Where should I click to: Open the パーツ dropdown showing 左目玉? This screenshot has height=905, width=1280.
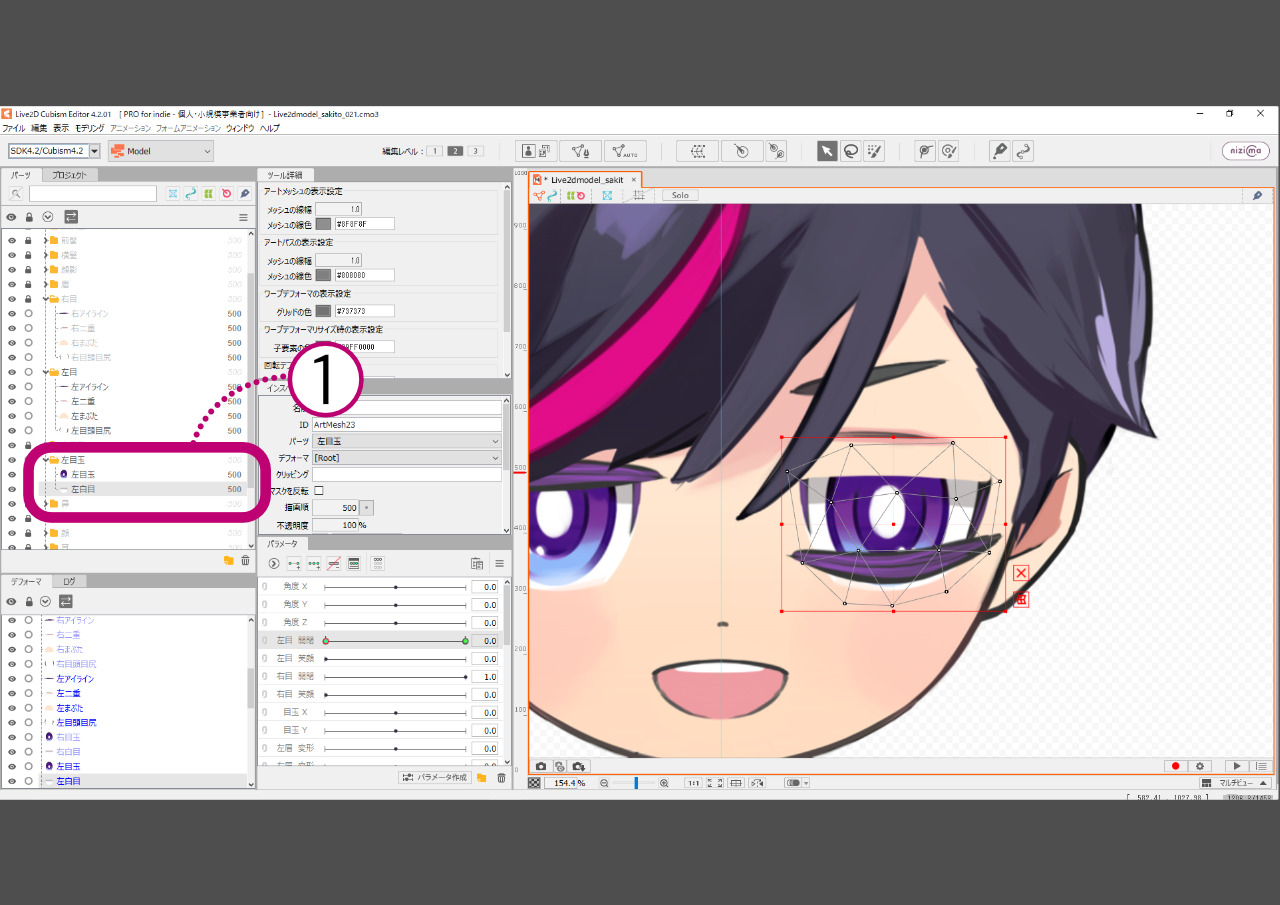coord(407,441)
